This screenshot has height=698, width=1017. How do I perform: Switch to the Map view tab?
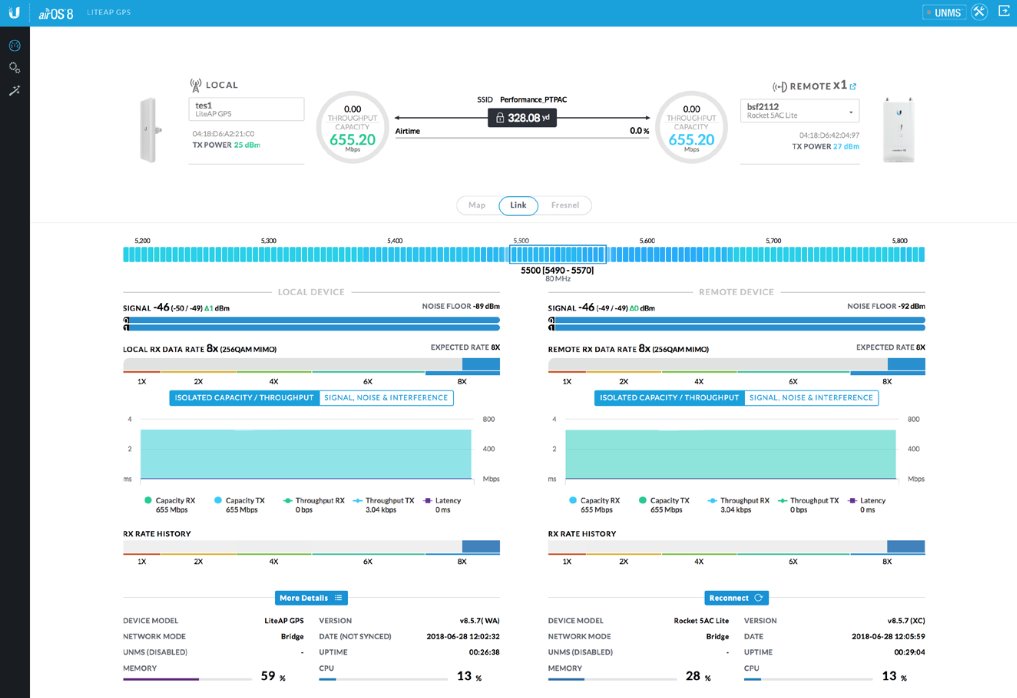coord(477,205)
